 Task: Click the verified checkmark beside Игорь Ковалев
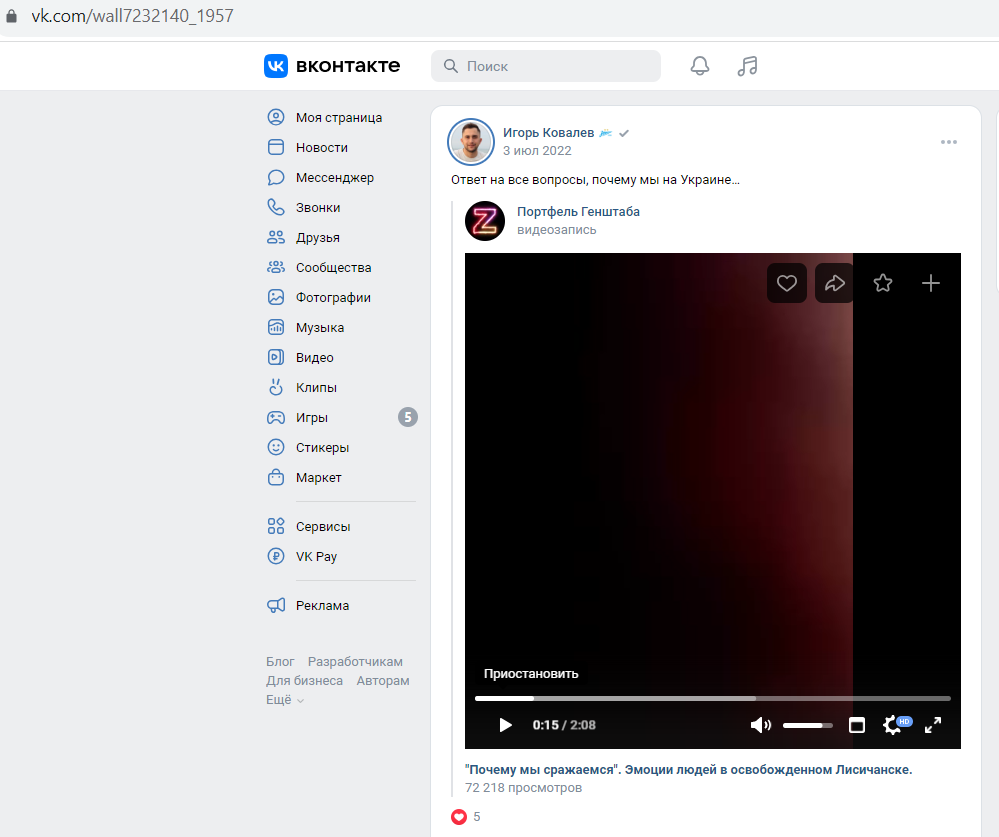tap(624, 133)
